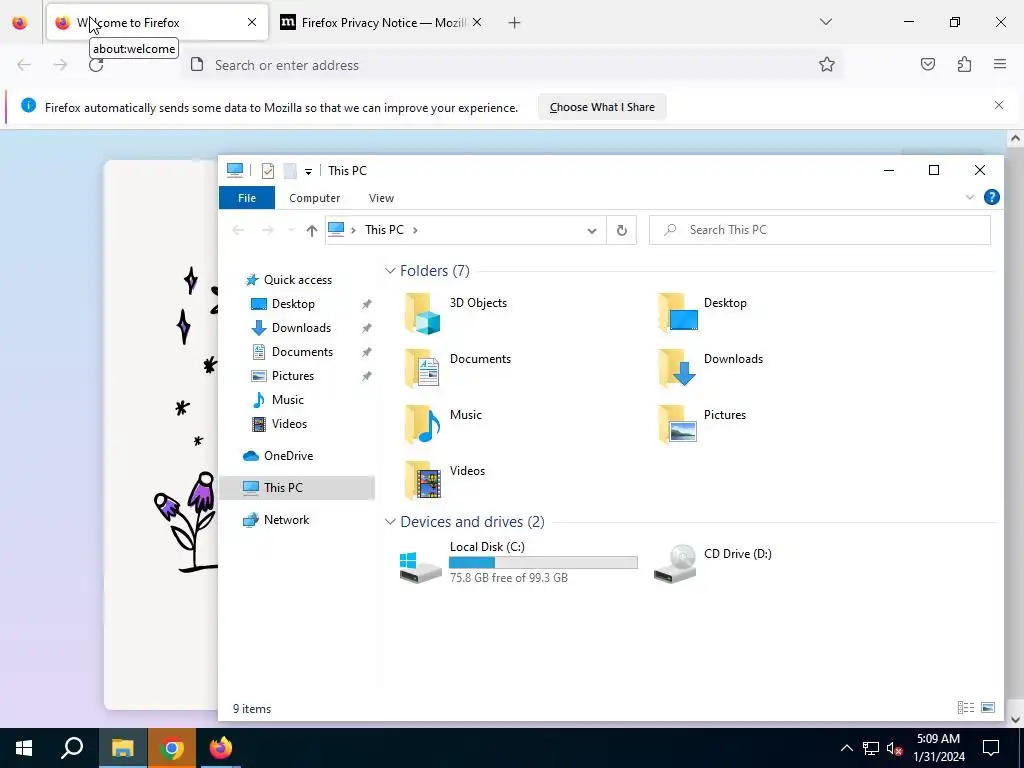The width and height of the screenshot is (1024, 768).
Task: Dismiss the data sharing notification bar
Action: (999, 105)
